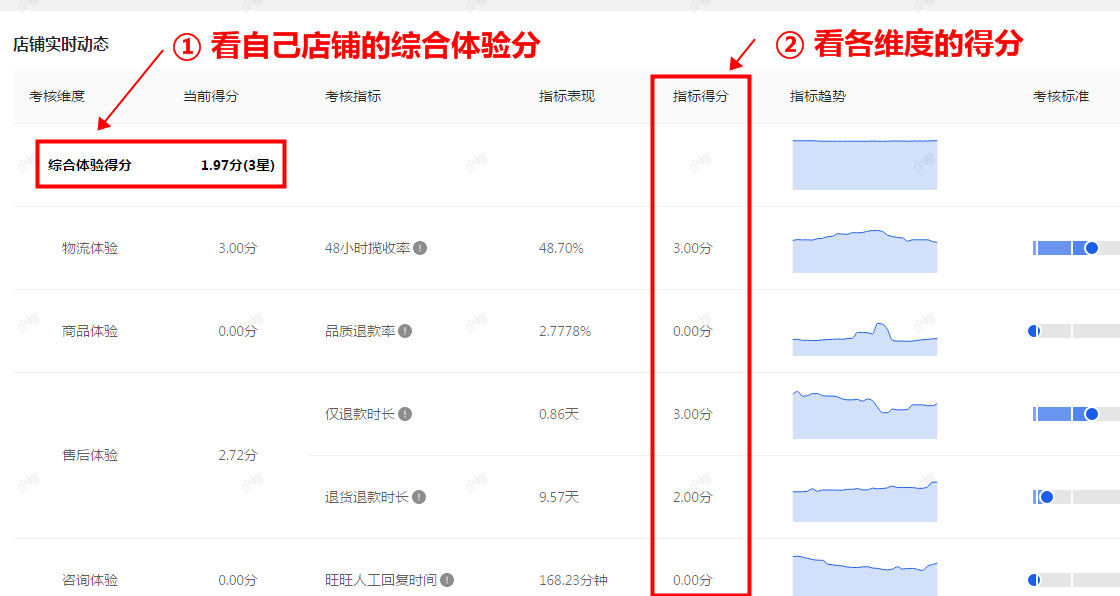This screenshot has height=596, width=1120.
Task: Click the 指标得分 column header
Action: pos(700,97)
